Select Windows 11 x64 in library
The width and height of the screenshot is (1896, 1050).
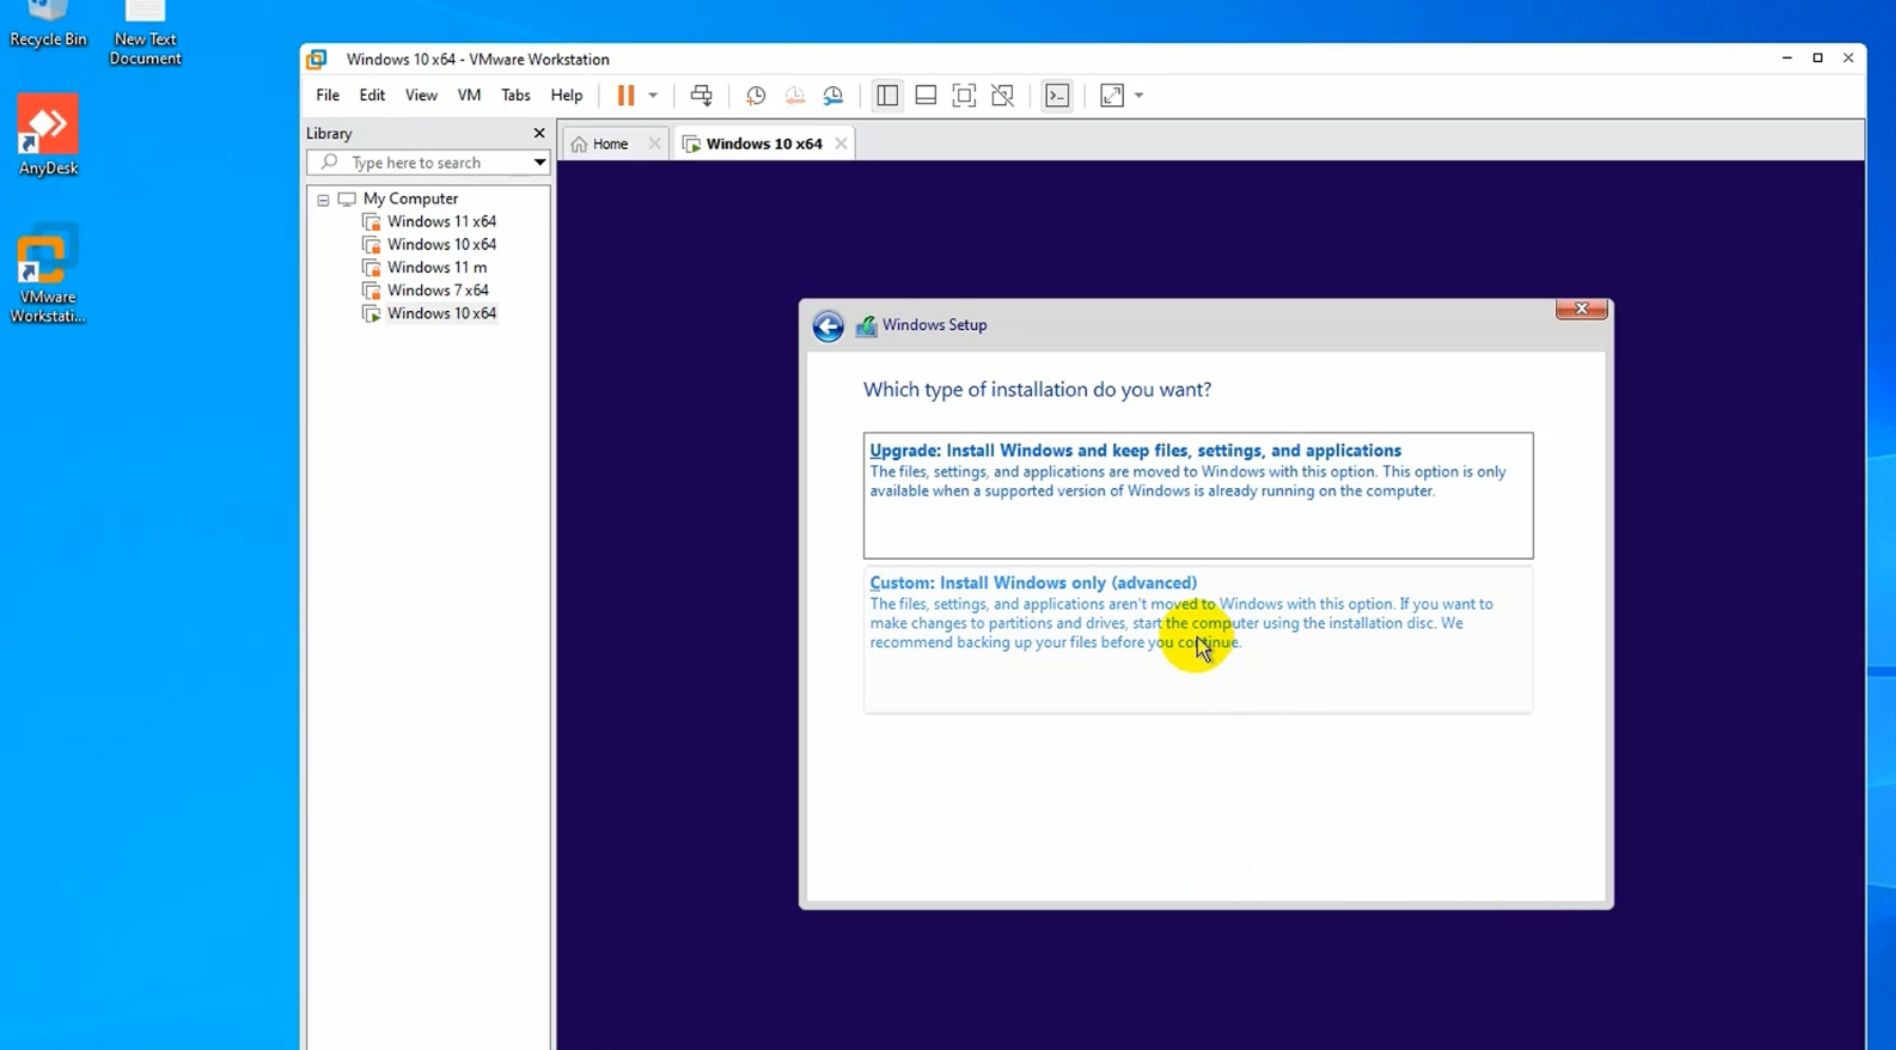click(x=441, y=221)
